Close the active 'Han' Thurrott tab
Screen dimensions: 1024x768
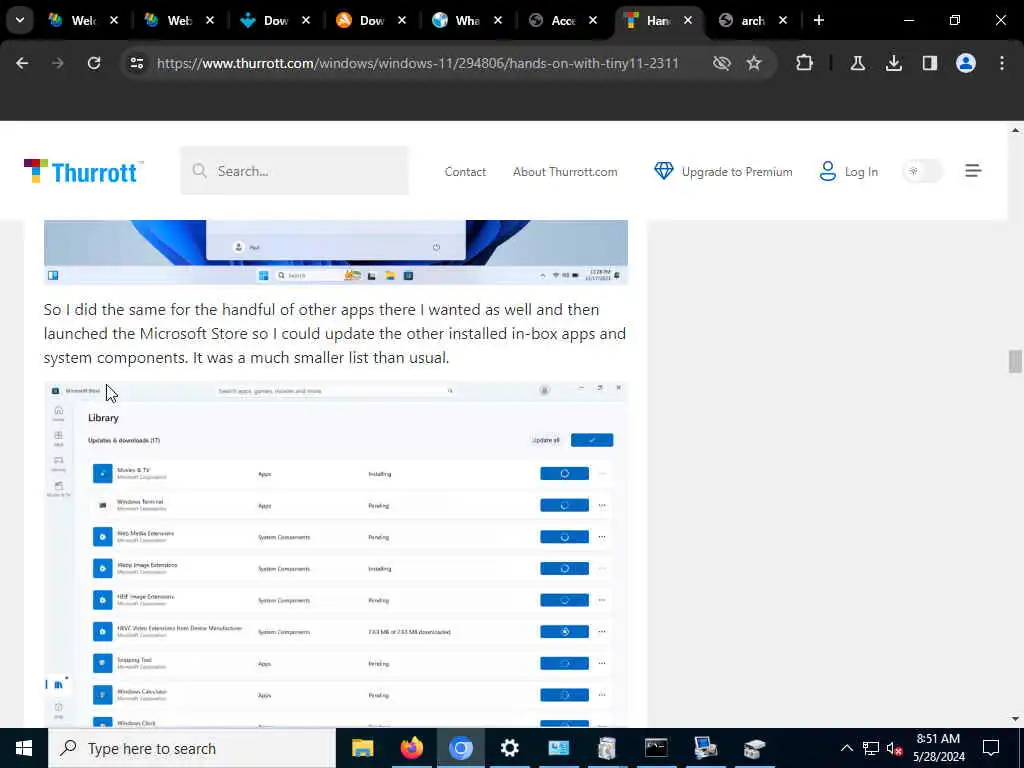pyautogui.click(x=688, y=20)
